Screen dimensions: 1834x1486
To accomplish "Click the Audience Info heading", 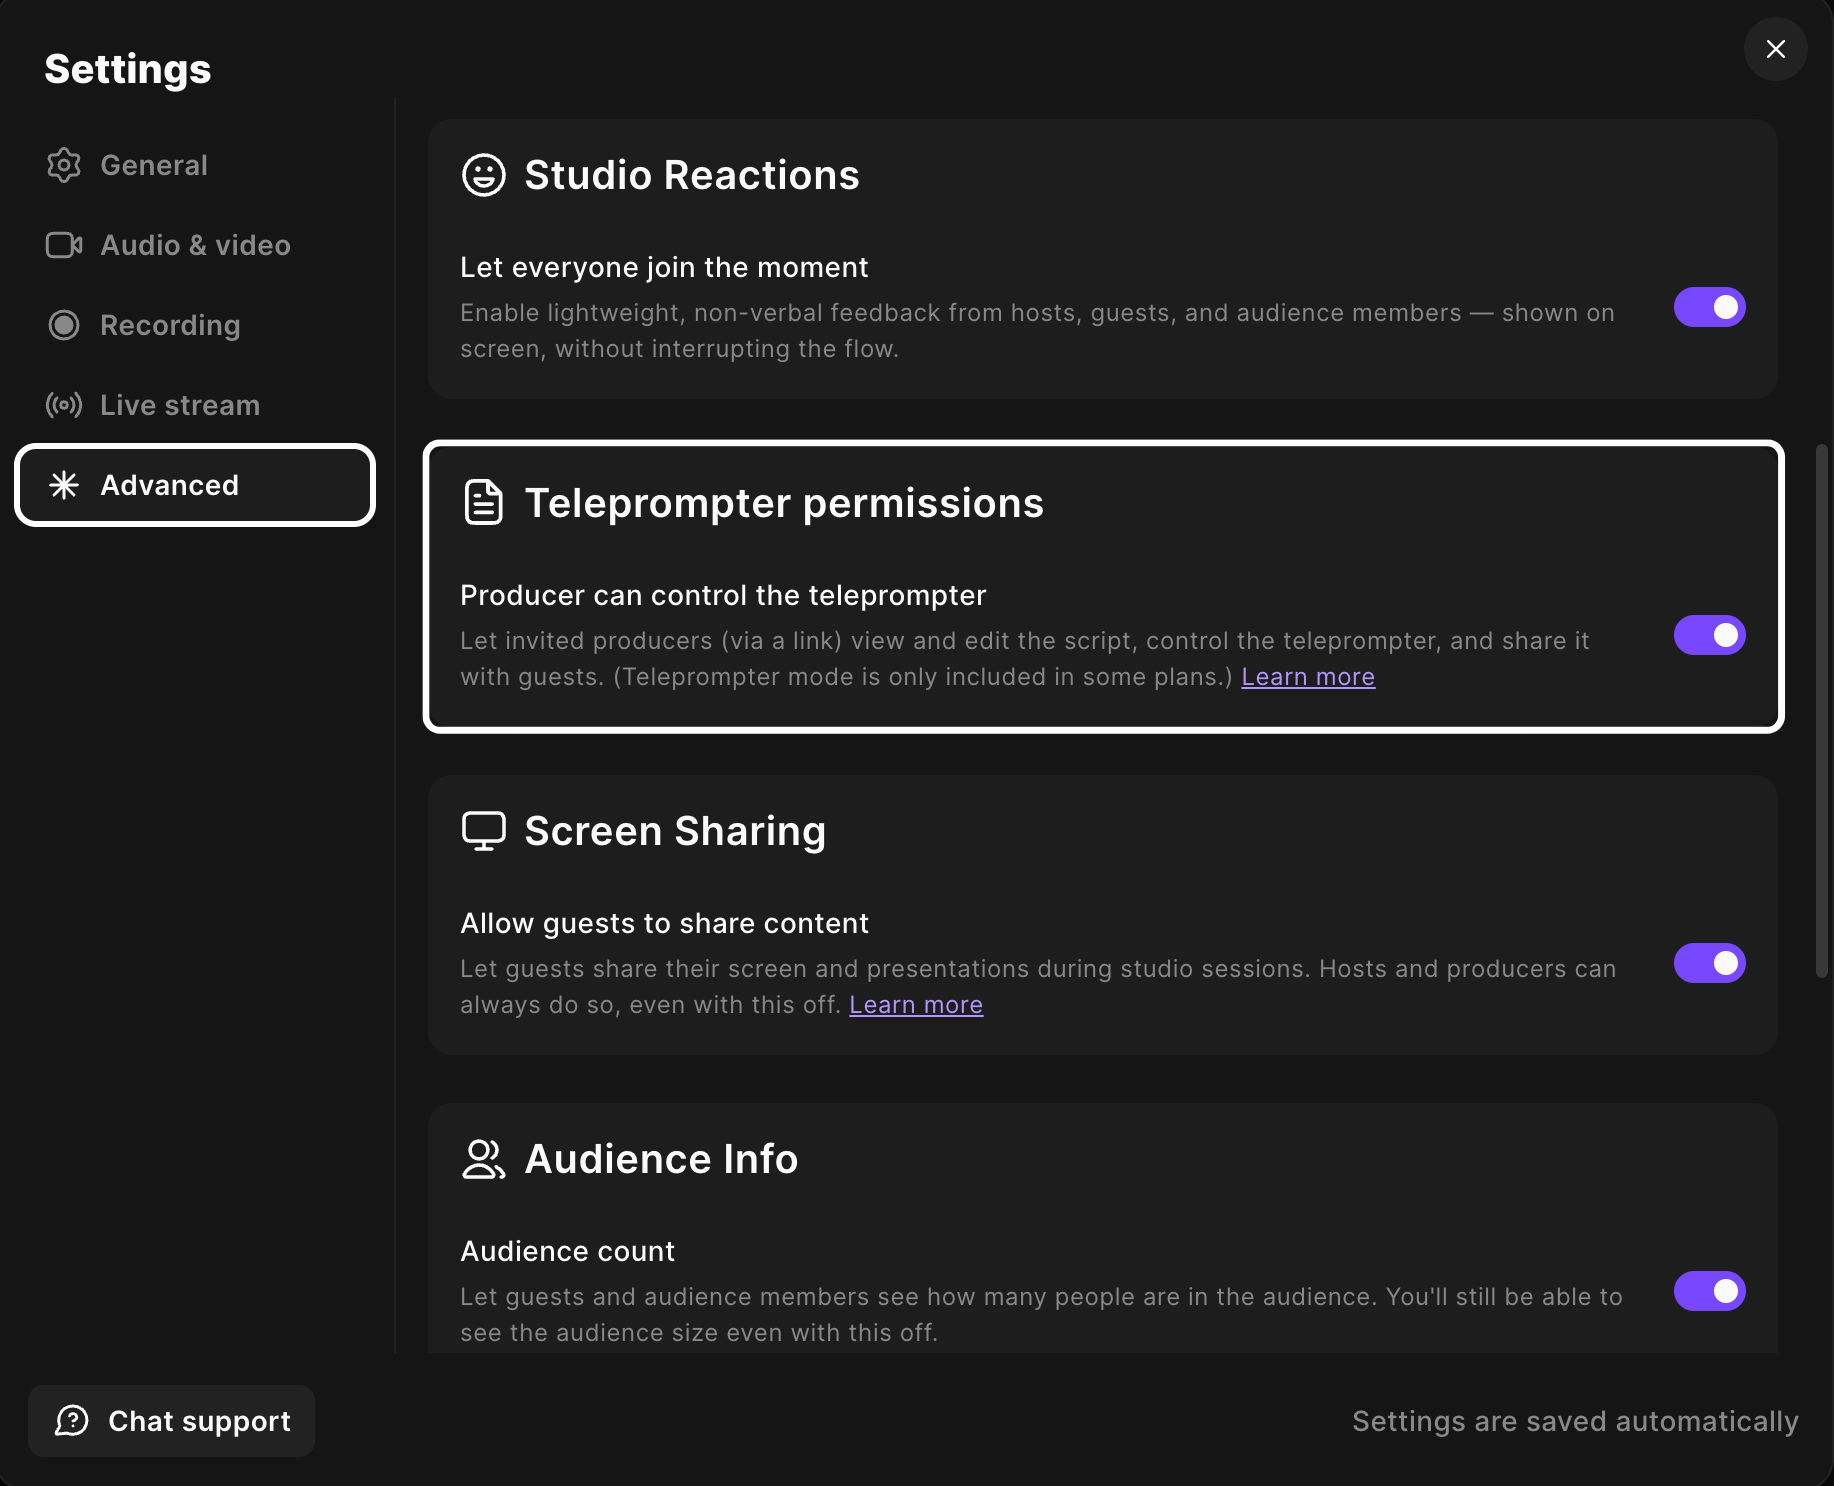I will point(661,1159).
